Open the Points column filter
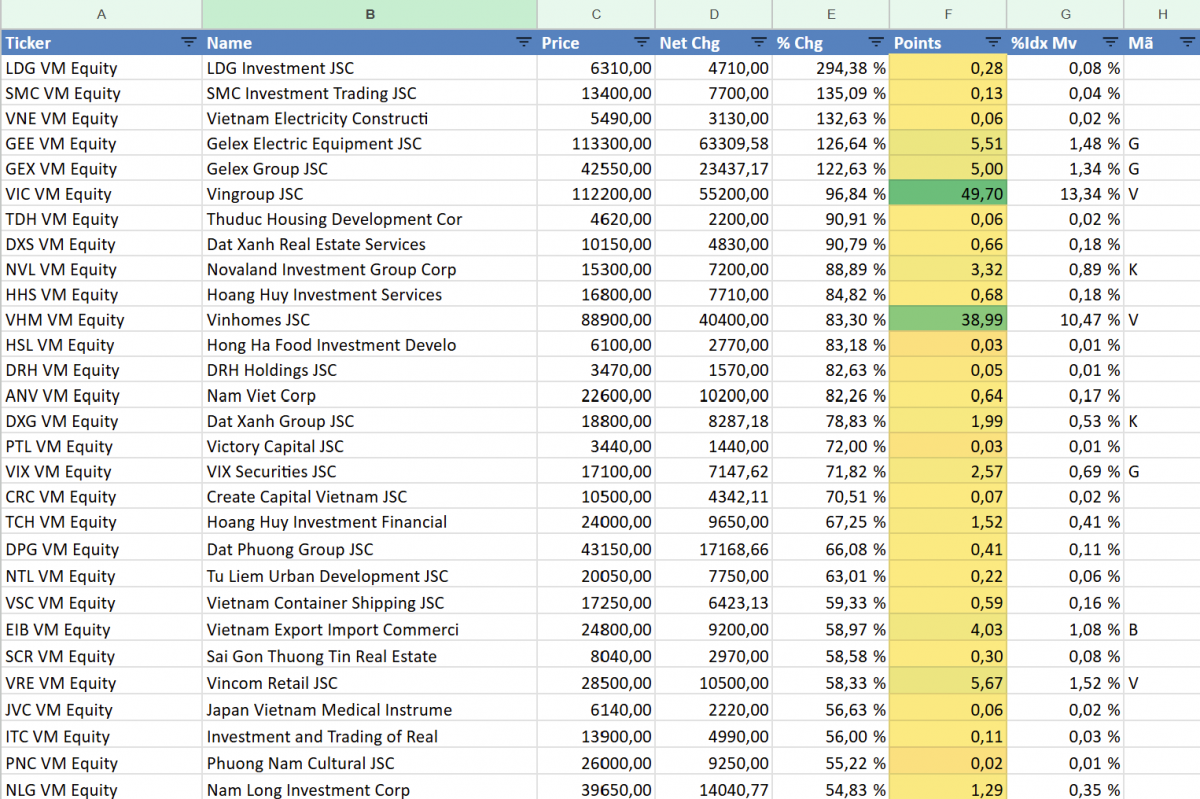 (x=993, y=42)
